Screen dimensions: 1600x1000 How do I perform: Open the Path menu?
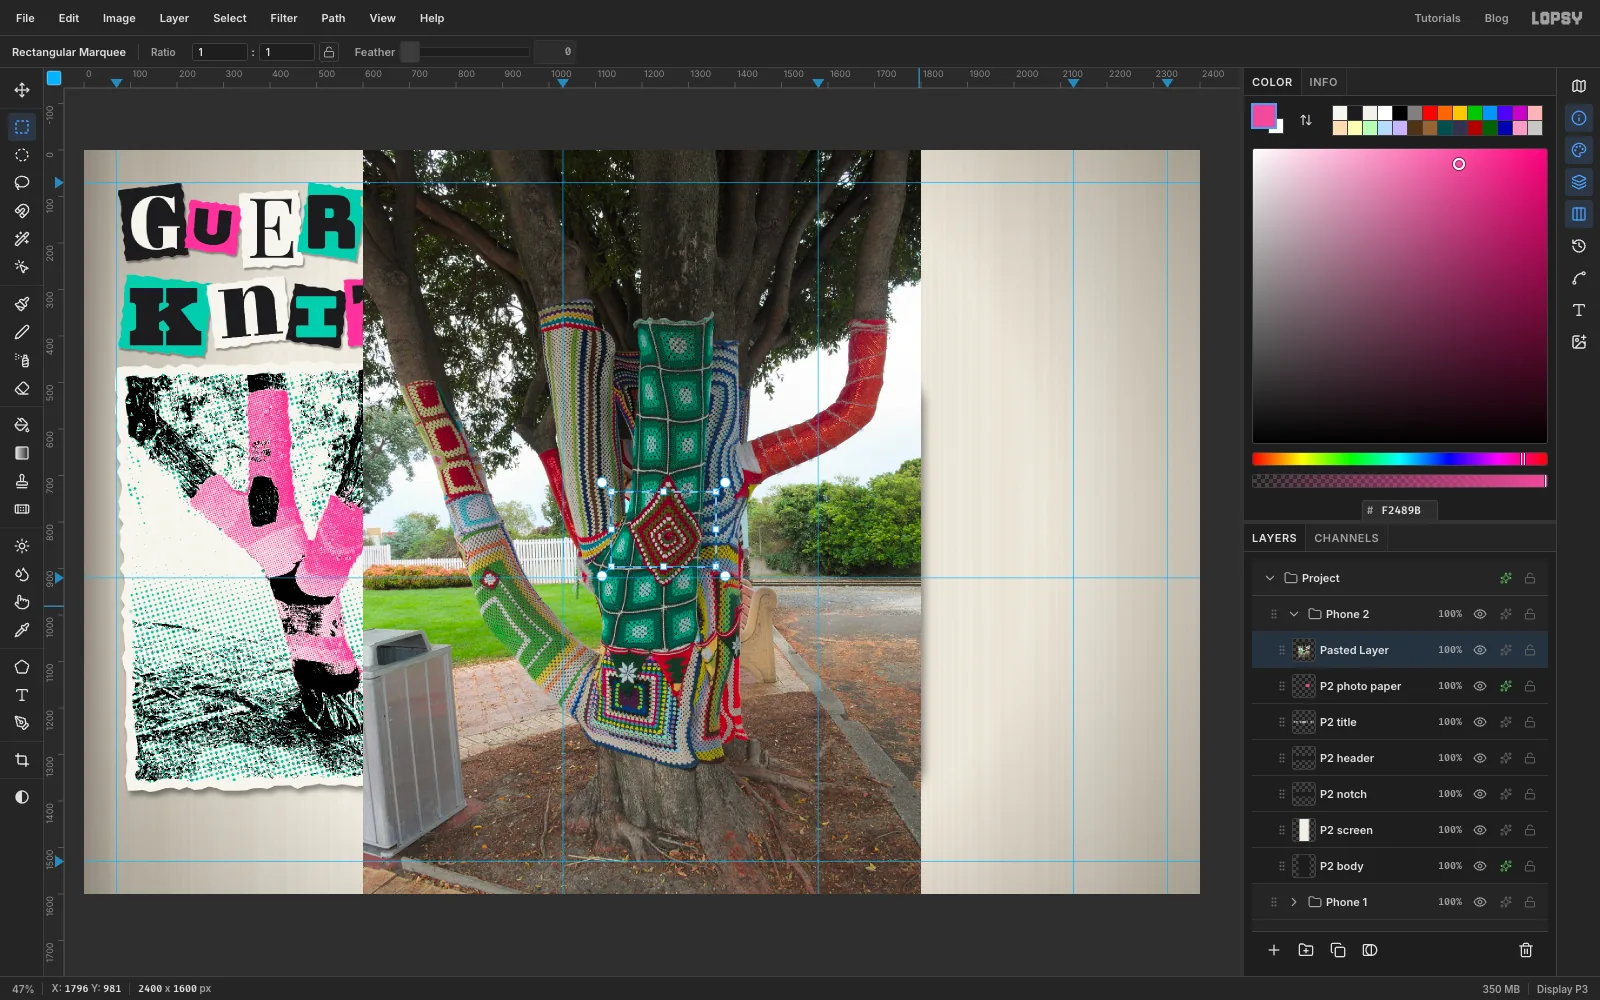pyautogui.click(x=333, y=18)
